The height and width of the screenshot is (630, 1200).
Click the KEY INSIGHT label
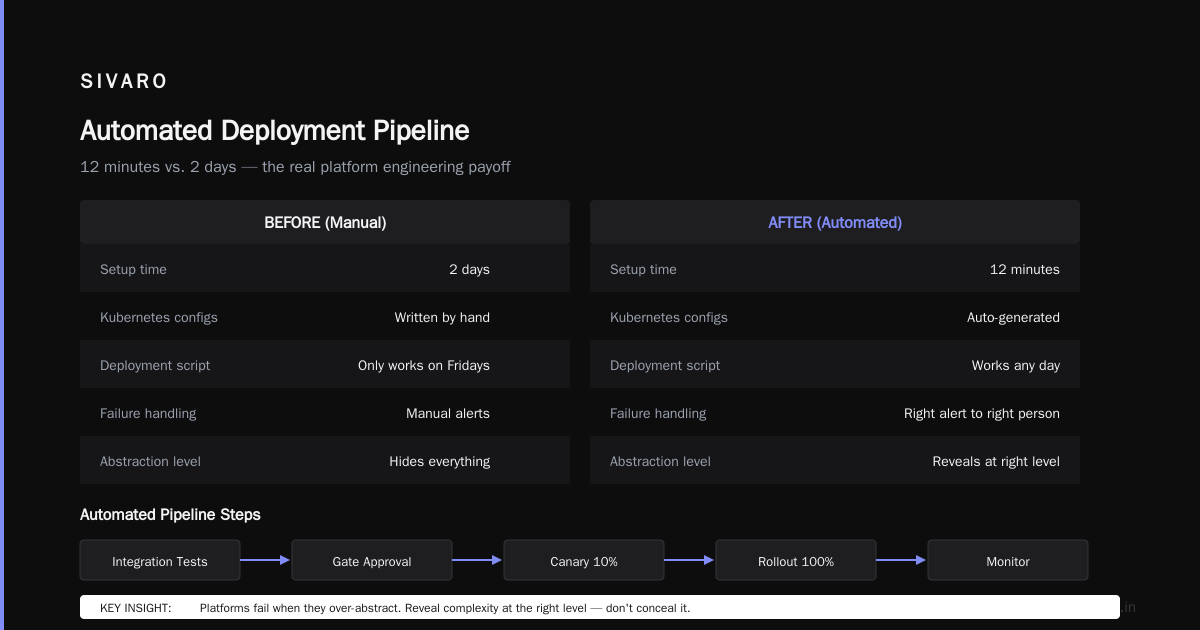136,608
